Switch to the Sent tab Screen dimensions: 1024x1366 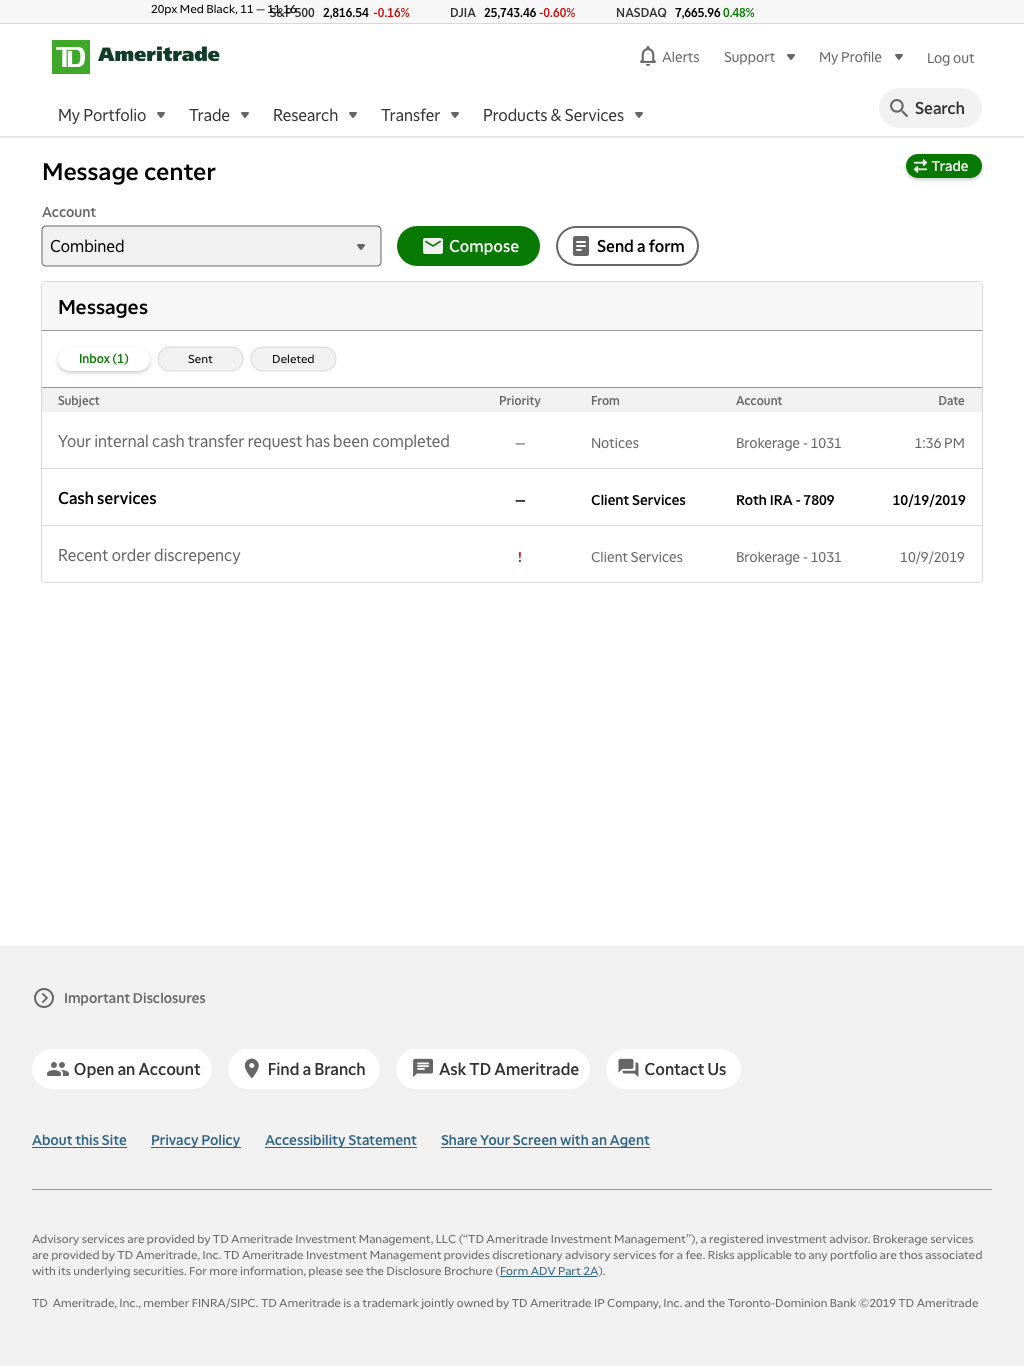[200, 359]
